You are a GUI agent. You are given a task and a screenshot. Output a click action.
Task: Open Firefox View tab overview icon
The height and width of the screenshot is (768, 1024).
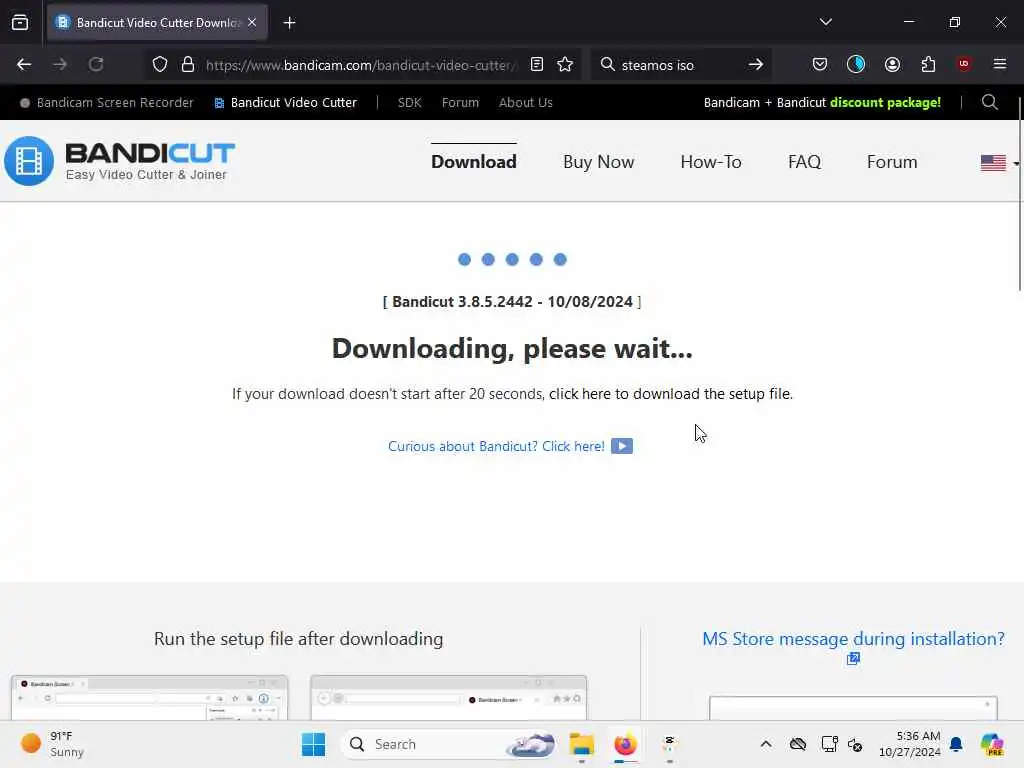[20, 22]
